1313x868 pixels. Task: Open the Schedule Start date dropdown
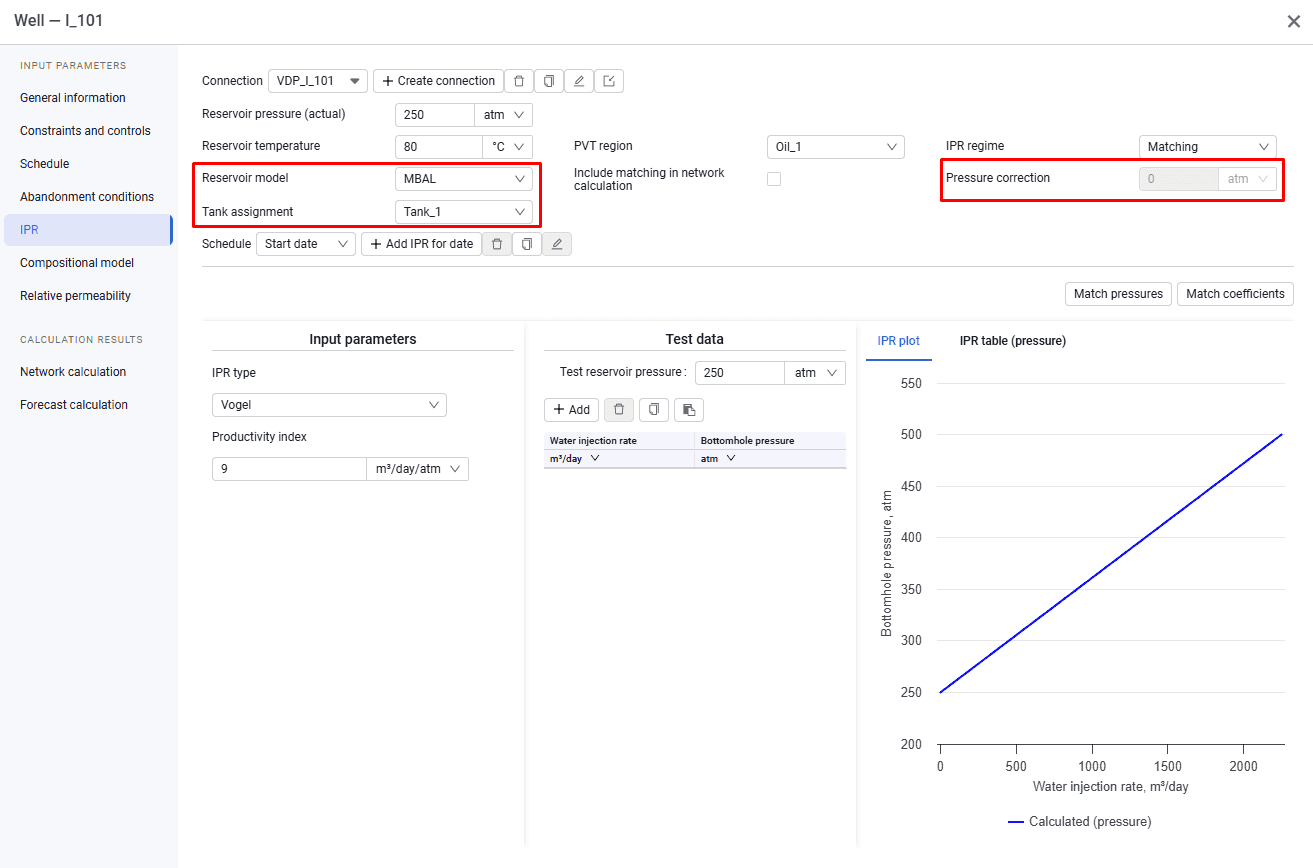point(306,244)
